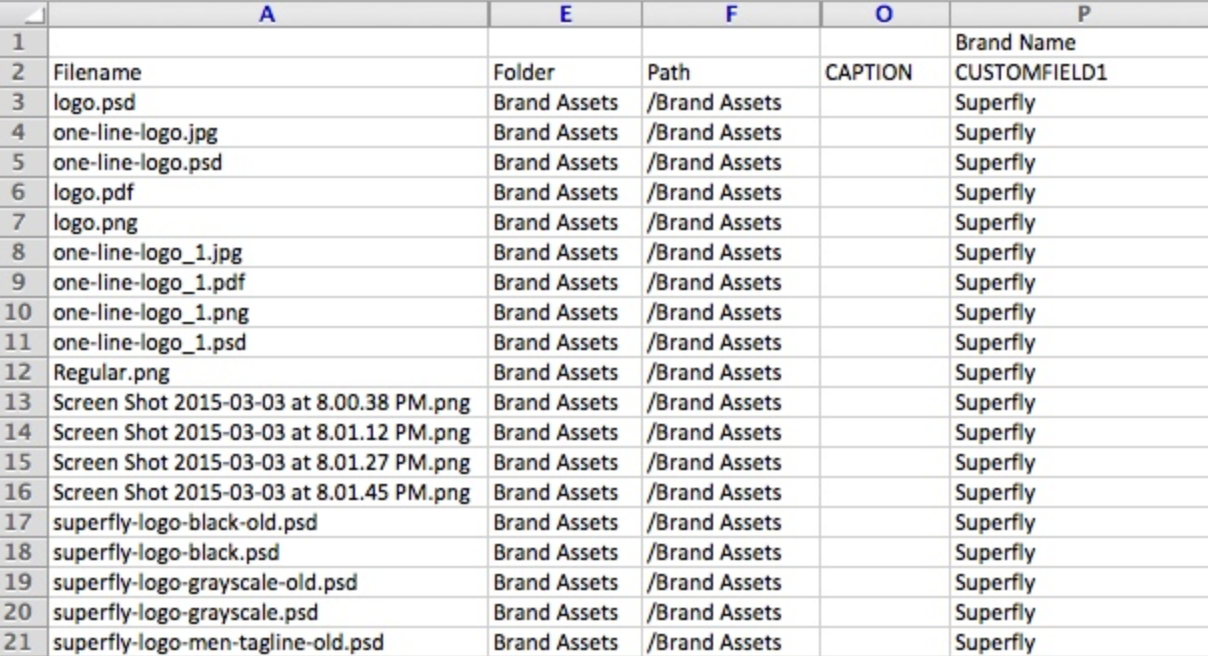Click Superfly cell in row 10
The image size is (1208, 656).
point(1079,312)
